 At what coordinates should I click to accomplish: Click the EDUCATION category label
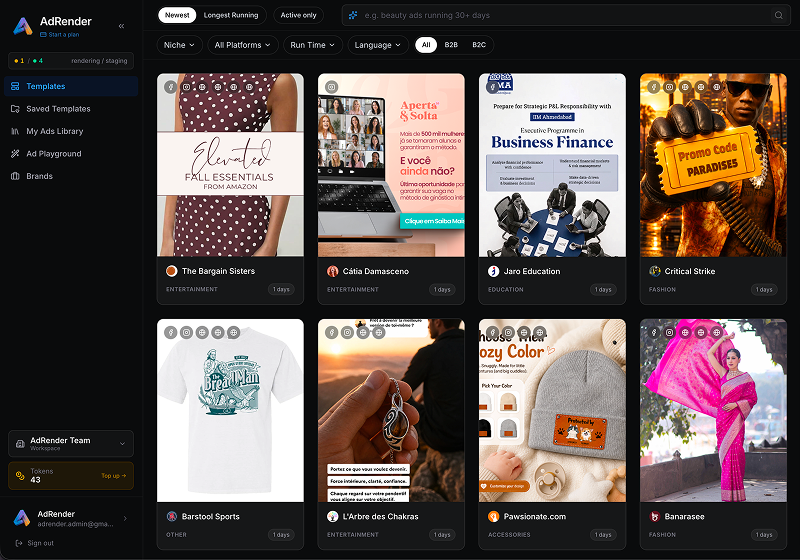506,290
